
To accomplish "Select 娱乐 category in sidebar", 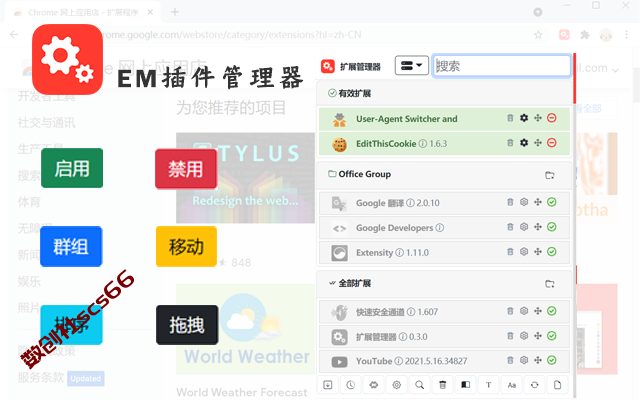I will coord(29,281).
